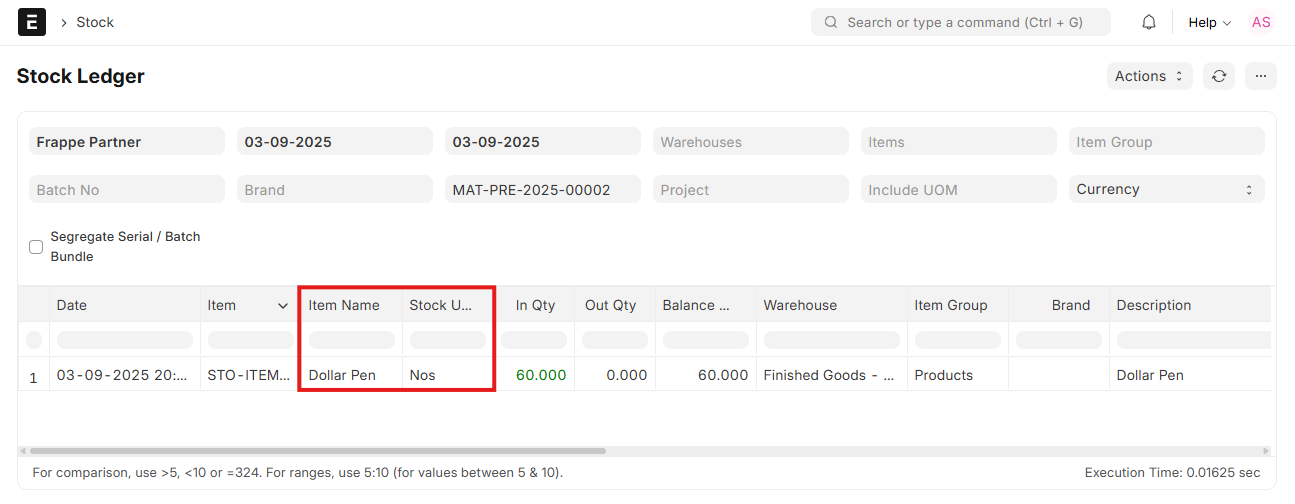Expand the Actions dropdown
Image resolution: width=1295 pixels, height=504 pixels.
pos(1149,76)
